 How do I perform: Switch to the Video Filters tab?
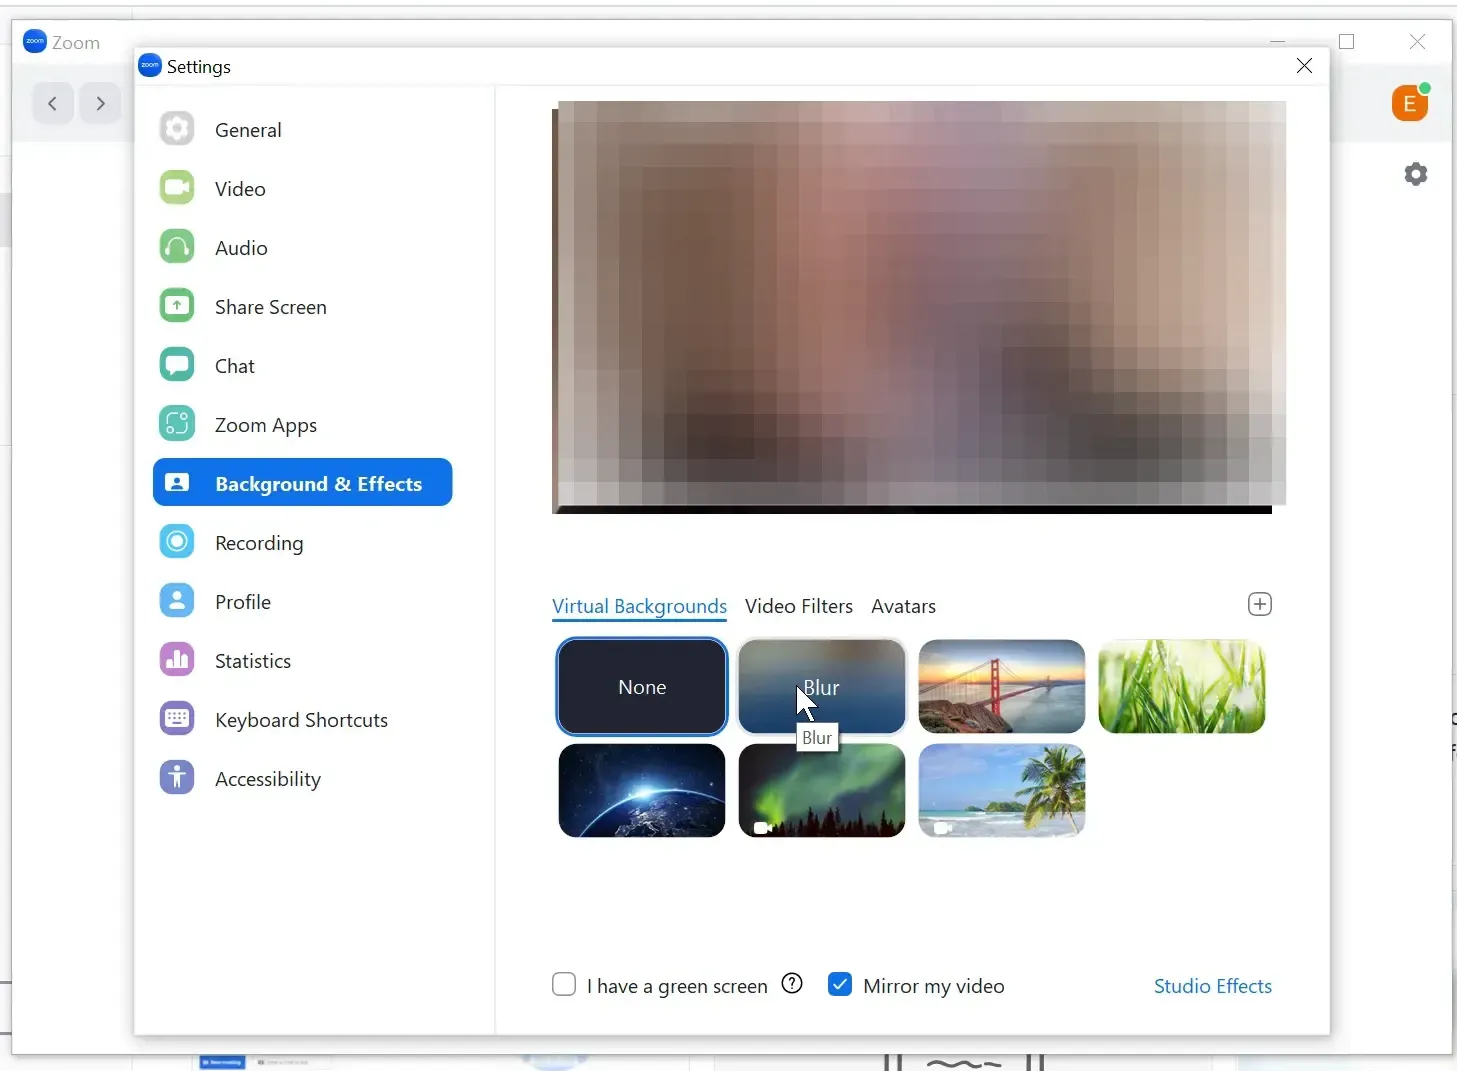click(799, 606)
